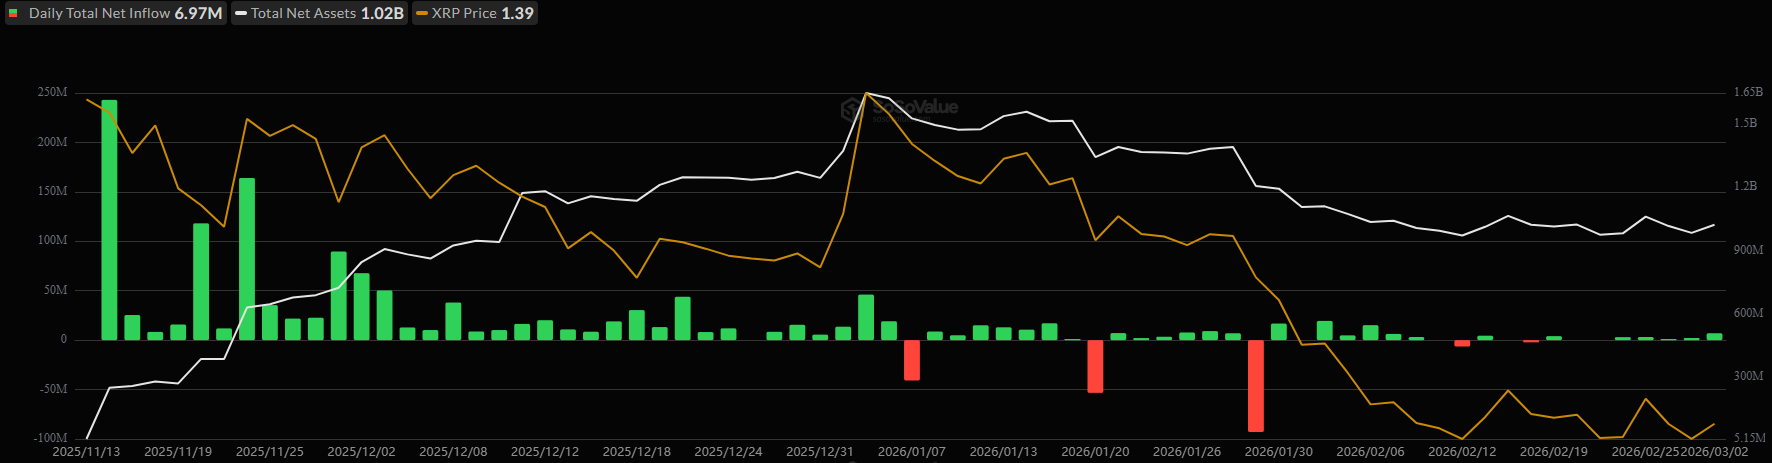Click the 2026/01/30 date label
The height and width of the screenshot is (463, 1772).
click(1279, 452)
